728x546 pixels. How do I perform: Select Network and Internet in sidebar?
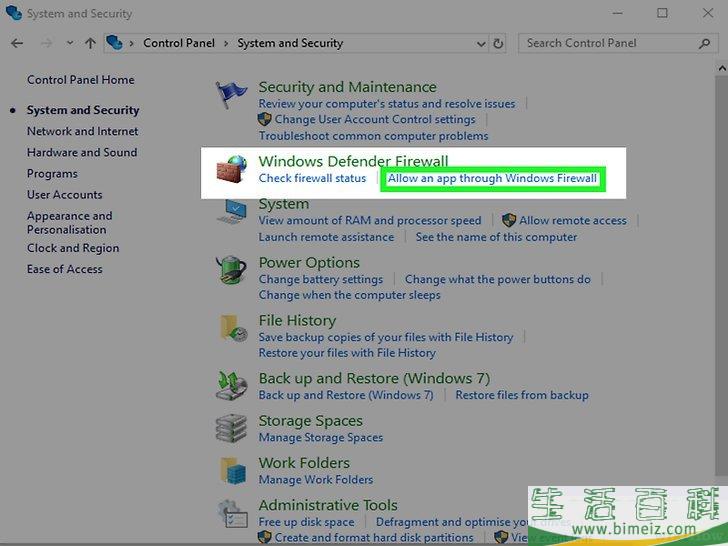(82, 131)
